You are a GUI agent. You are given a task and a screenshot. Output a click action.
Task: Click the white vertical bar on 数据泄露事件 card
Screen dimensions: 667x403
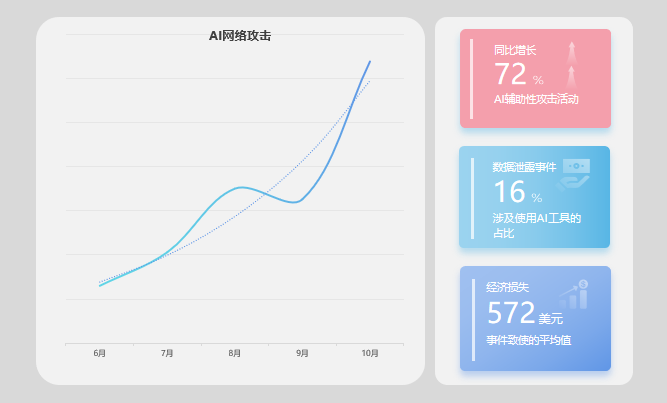[472, 197]
